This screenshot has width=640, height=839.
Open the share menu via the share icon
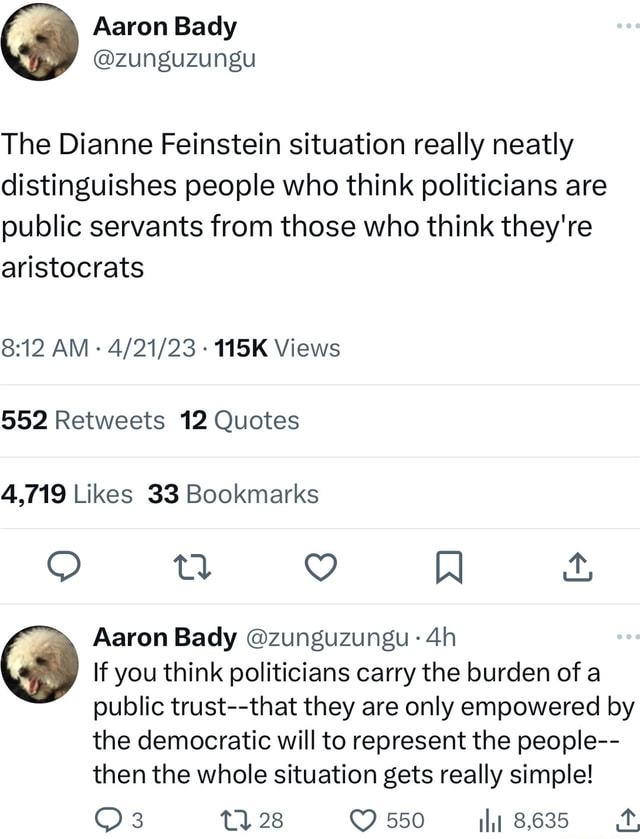click(x=577, y=566)
